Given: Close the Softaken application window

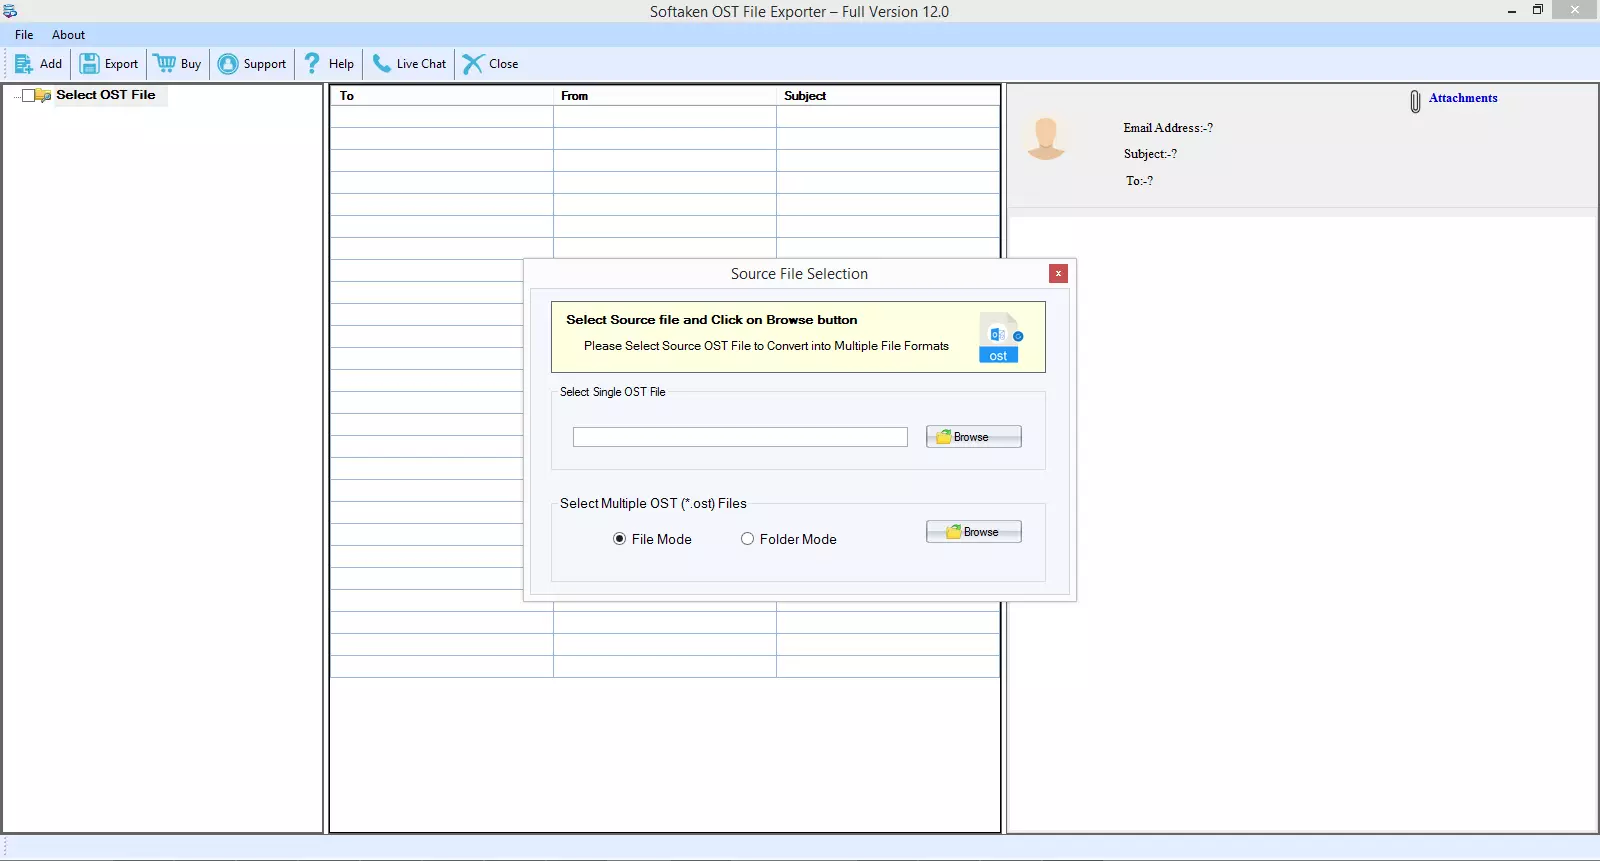Looking at the screenshot, I should pos(1575,10).
